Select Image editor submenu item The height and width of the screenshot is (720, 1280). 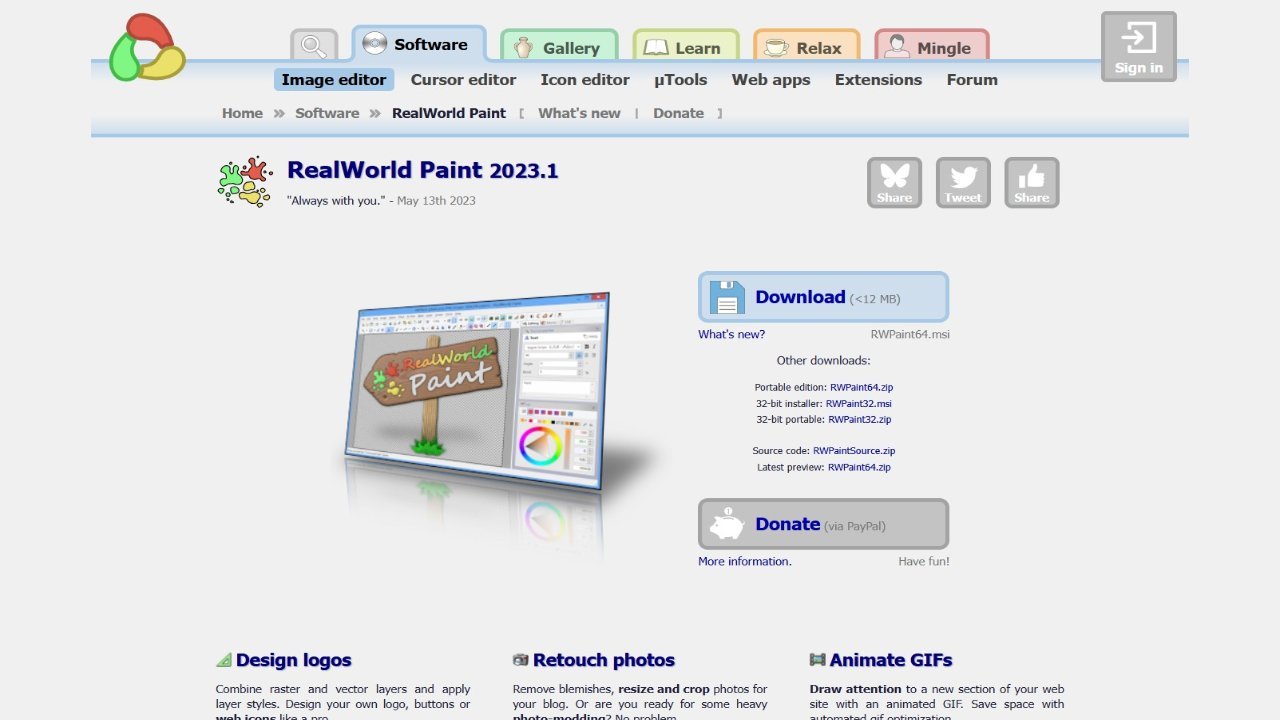click(x=334, y=80)
